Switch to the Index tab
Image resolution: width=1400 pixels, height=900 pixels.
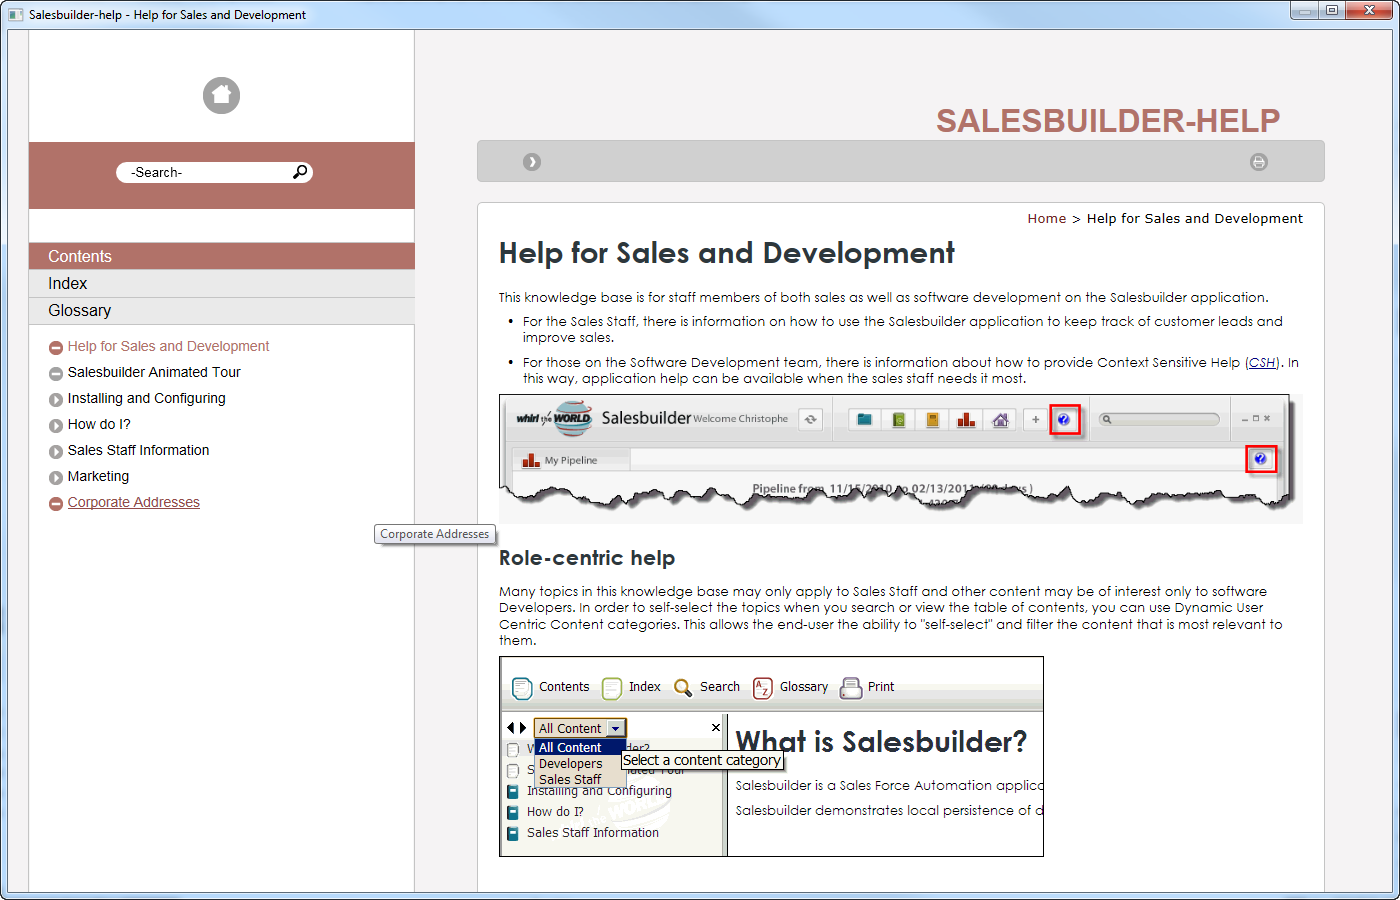coord(221,284)
